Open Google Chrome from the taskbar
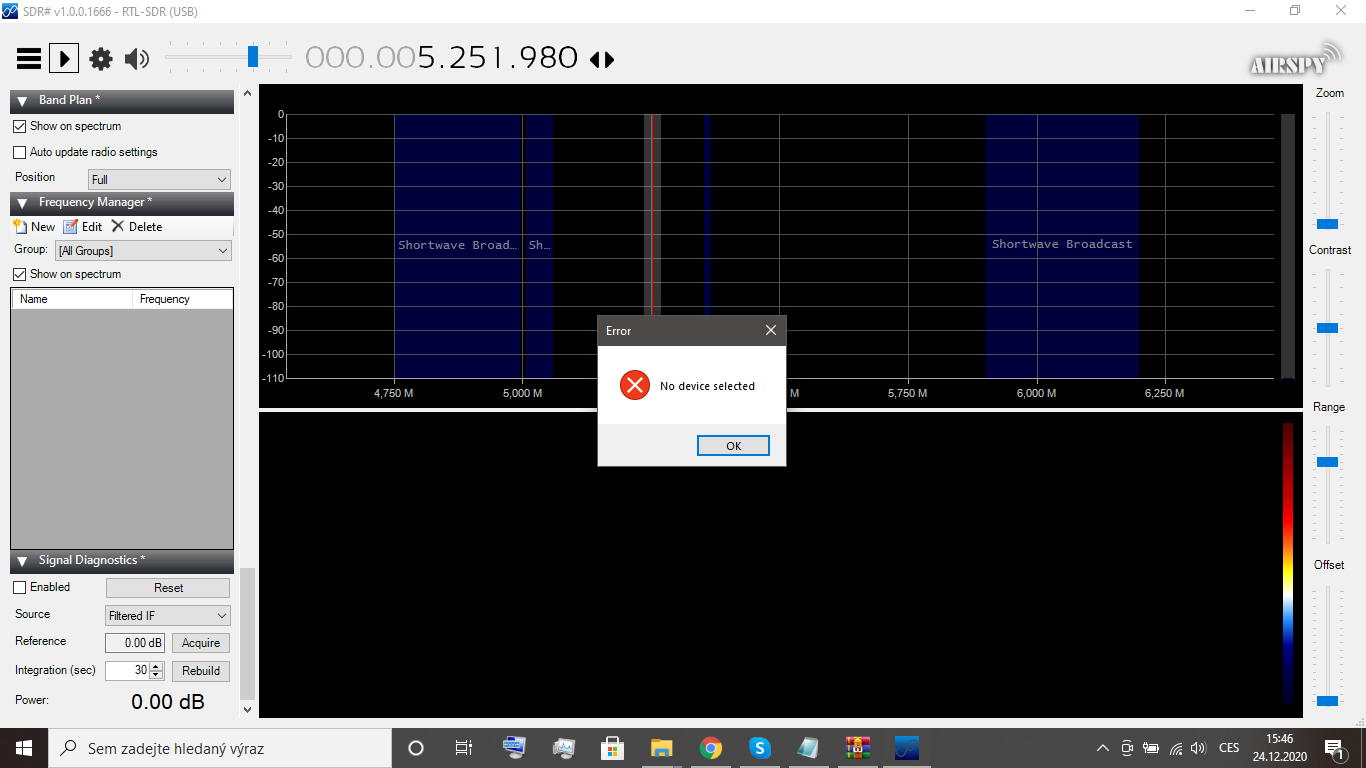This screenshot has height=768, width=1366. pyautogui.click(x=711, y=748)
